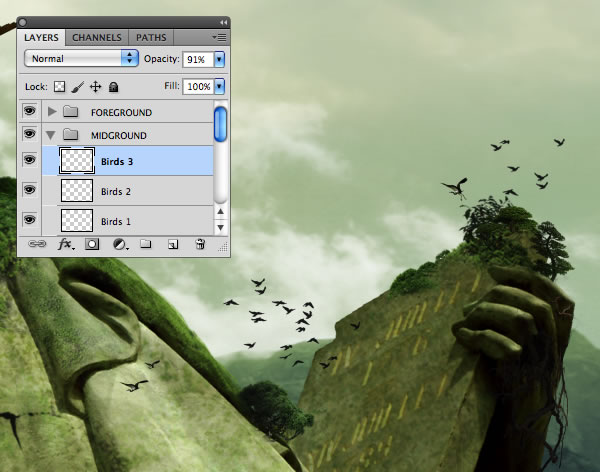Close the Layers panel window
Screen dimensions: 600x472
pyautogui.click(x=23, y=23)
